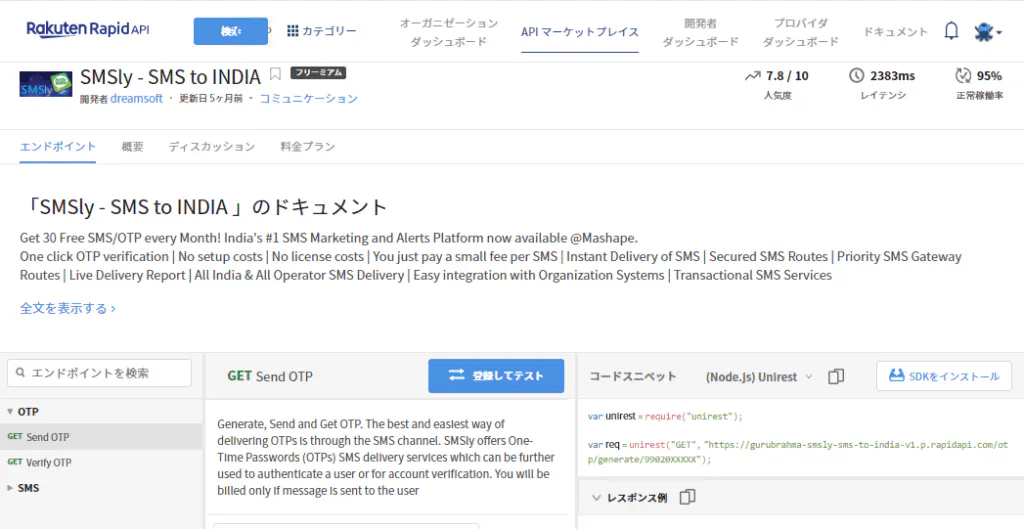Click the SMSly - SMS to INDIA title
Viewport: 1024px width, 529px height.
170,77
